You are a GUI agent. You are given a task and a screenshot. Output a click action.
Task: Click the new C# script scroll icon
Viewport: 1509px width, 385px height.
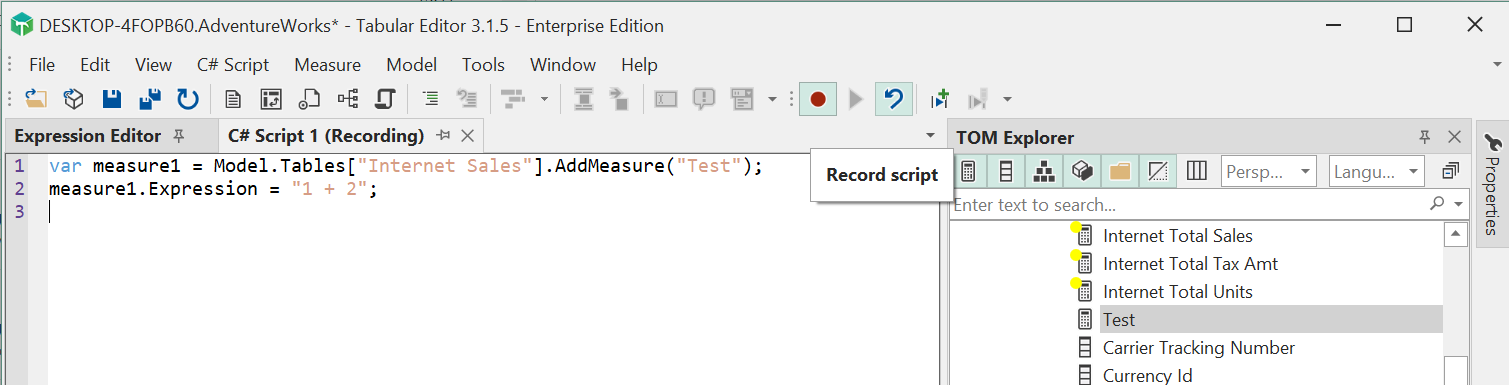pyautogui.click(x=385, y=99)
